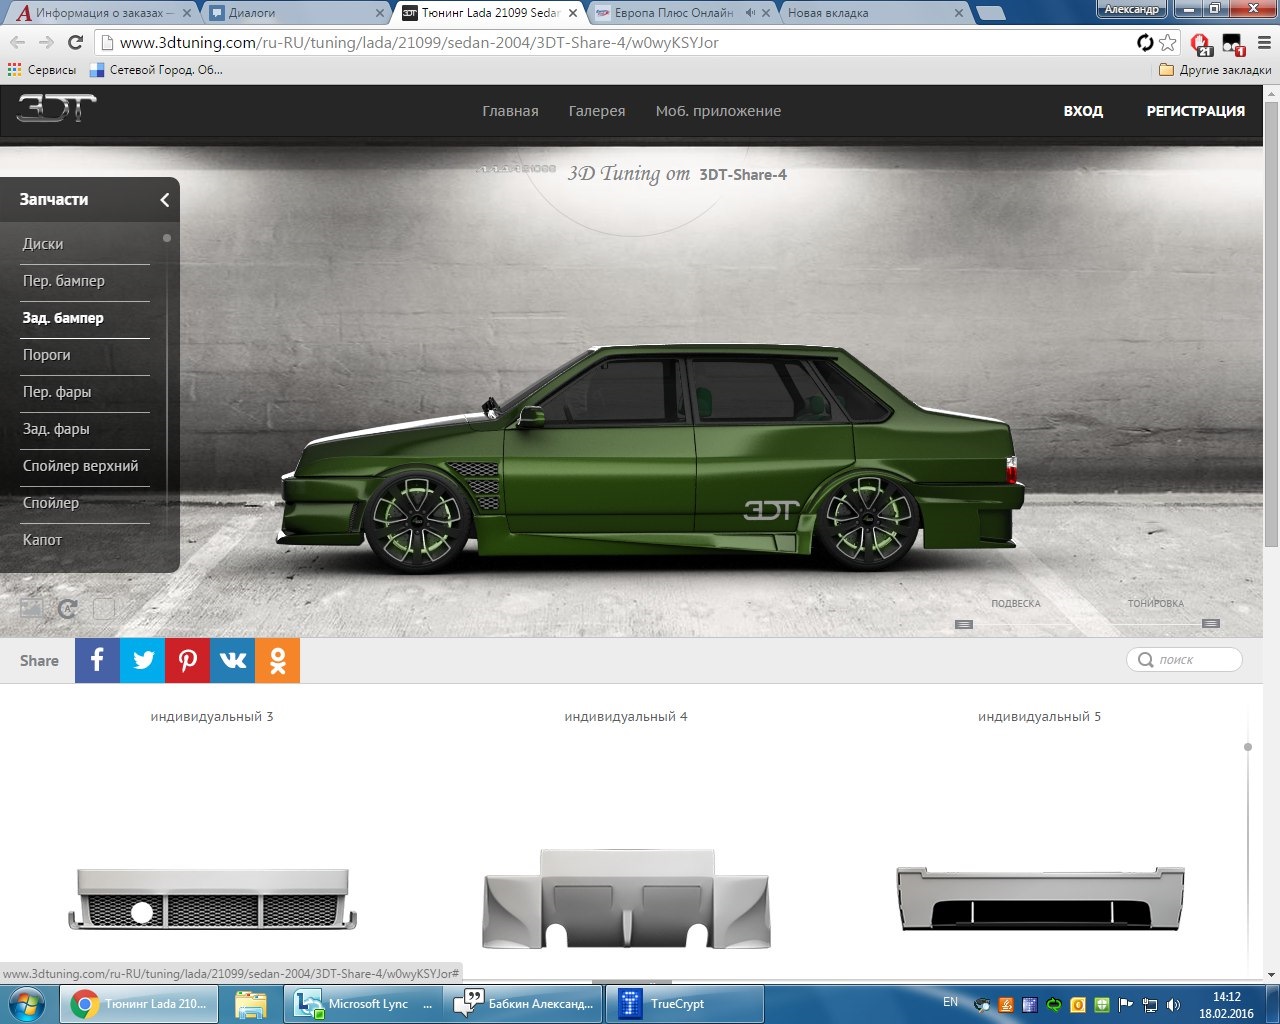The height and width of the screenshot is (1024, 1280).
Task: Switch to the Диалоги tab
Action: click(295, 13)
